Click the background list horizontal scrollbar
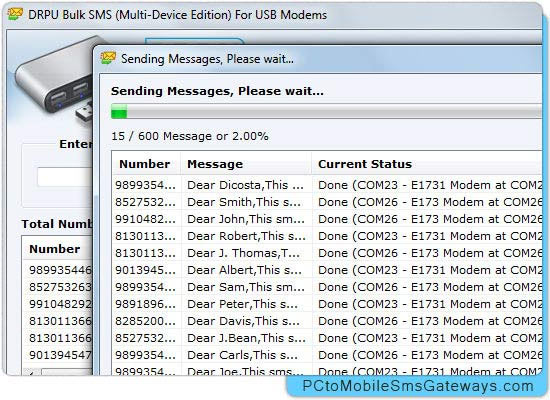Viewport: 550px width, 400px height. tap(58, 372)
